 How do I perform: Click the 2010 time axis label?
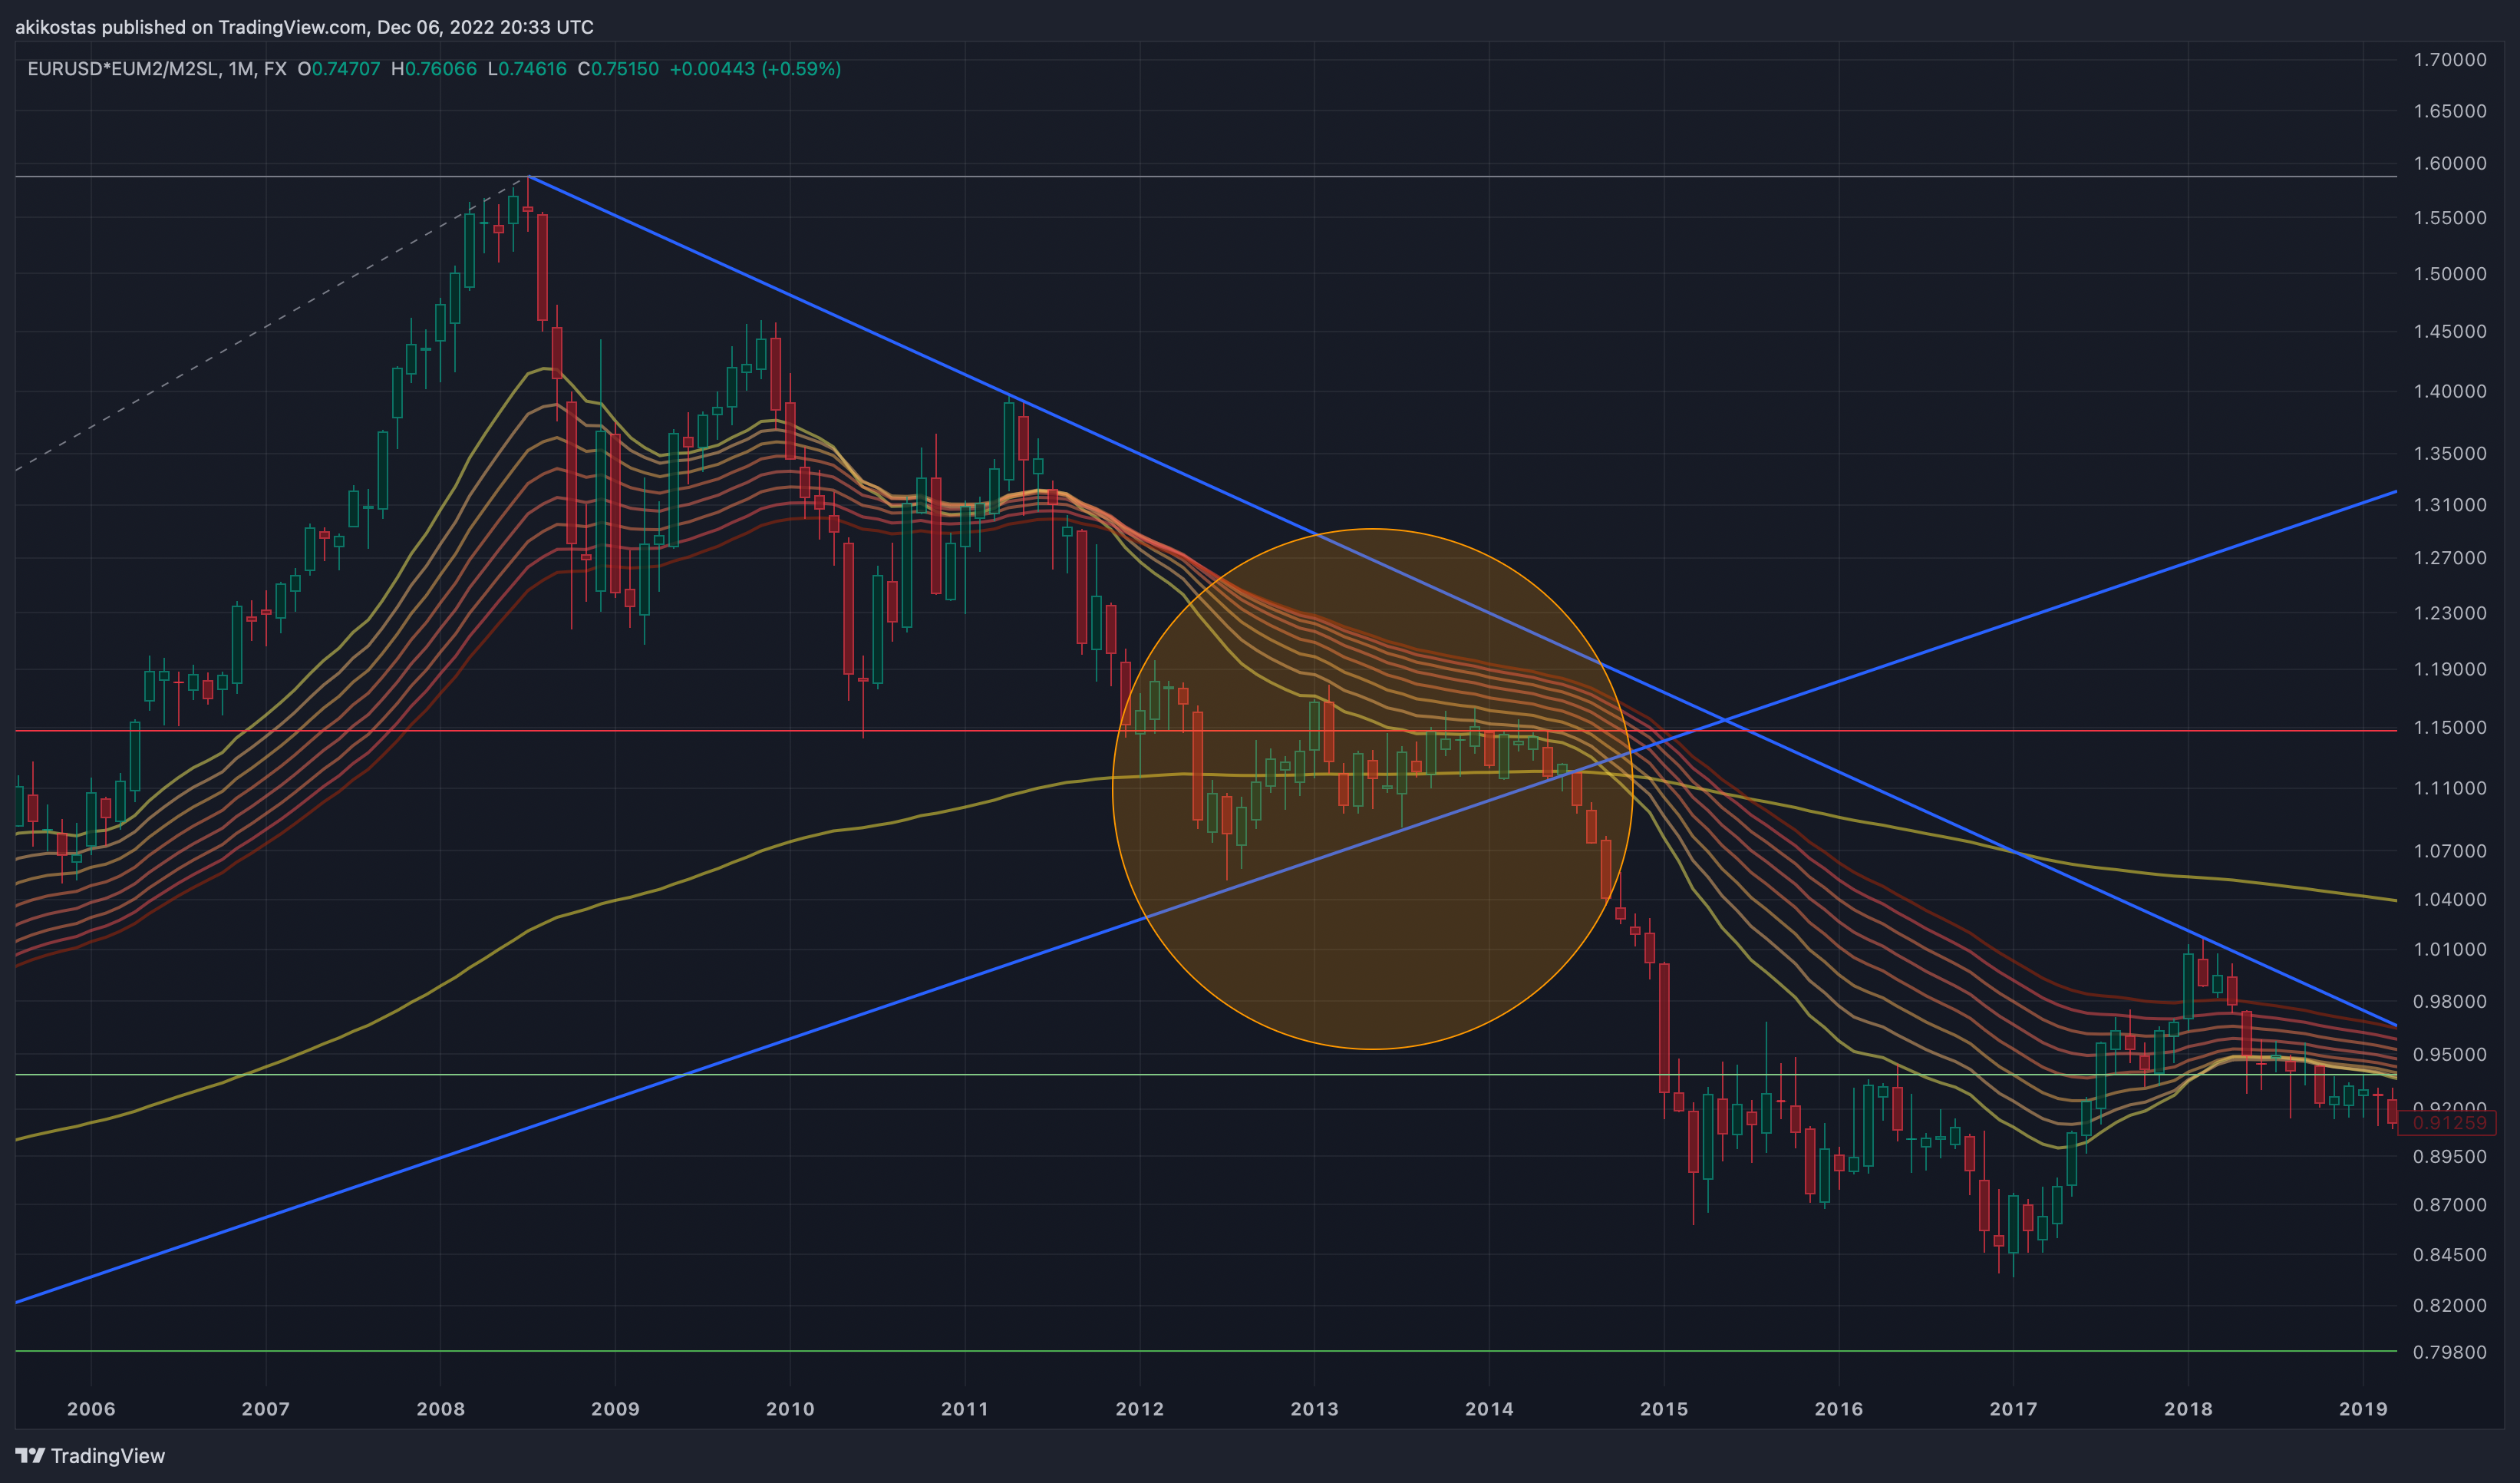[790, 1409]
